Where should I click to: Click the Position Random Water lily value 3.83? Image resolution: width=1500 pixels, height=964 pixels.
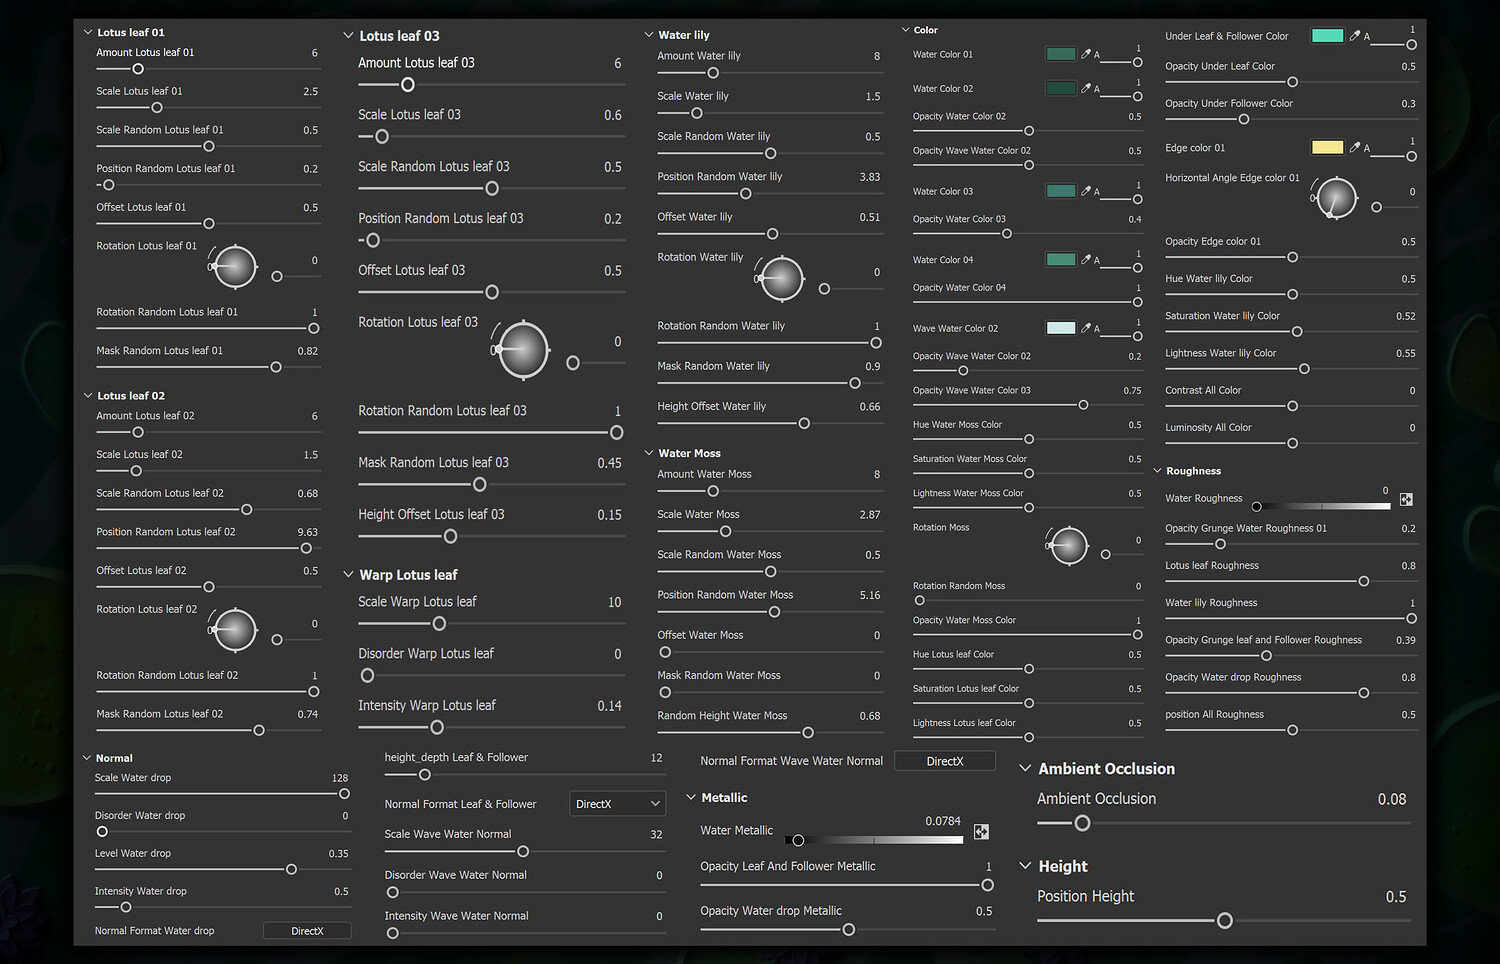tap(870, 177)
